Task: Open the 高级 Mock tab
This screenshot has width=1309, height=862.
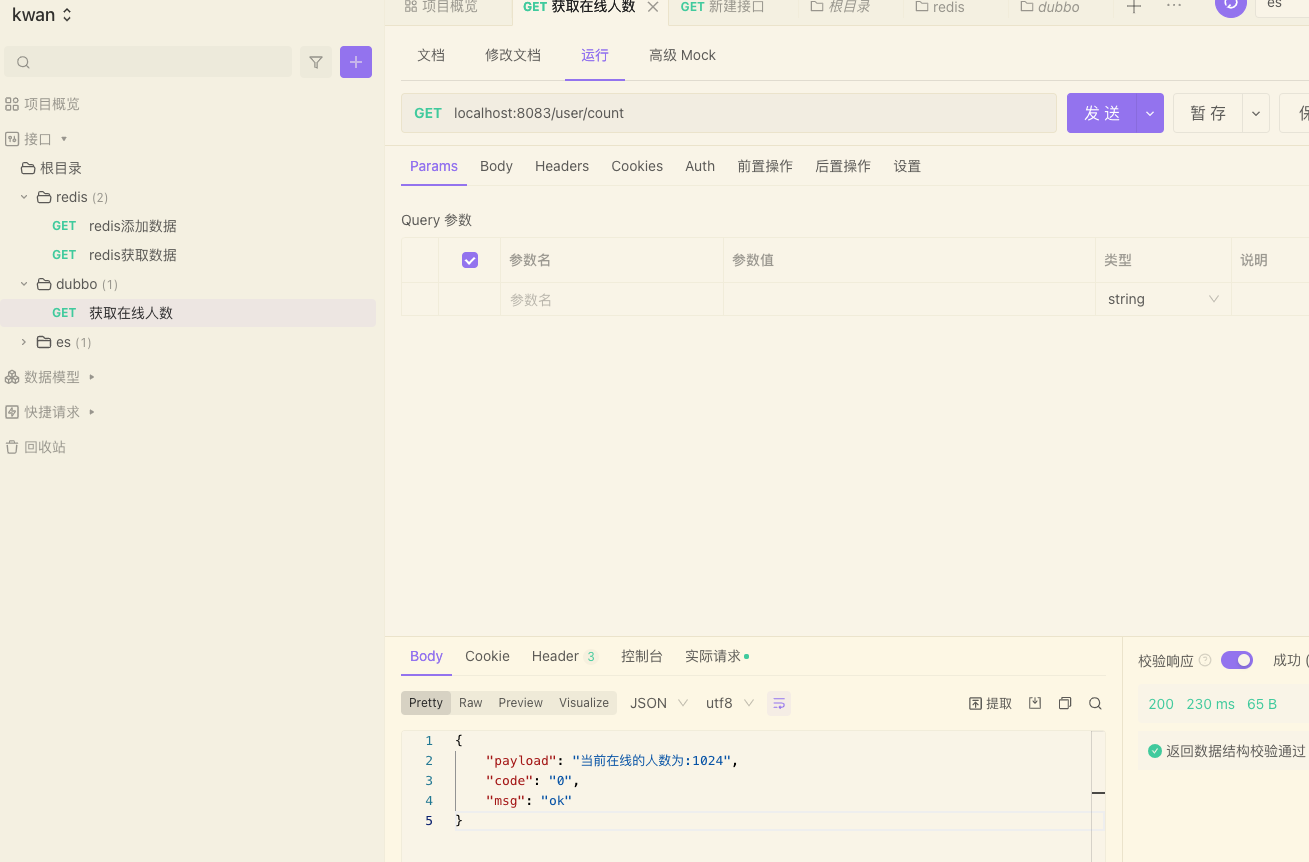Action: (x=682, y=55)
